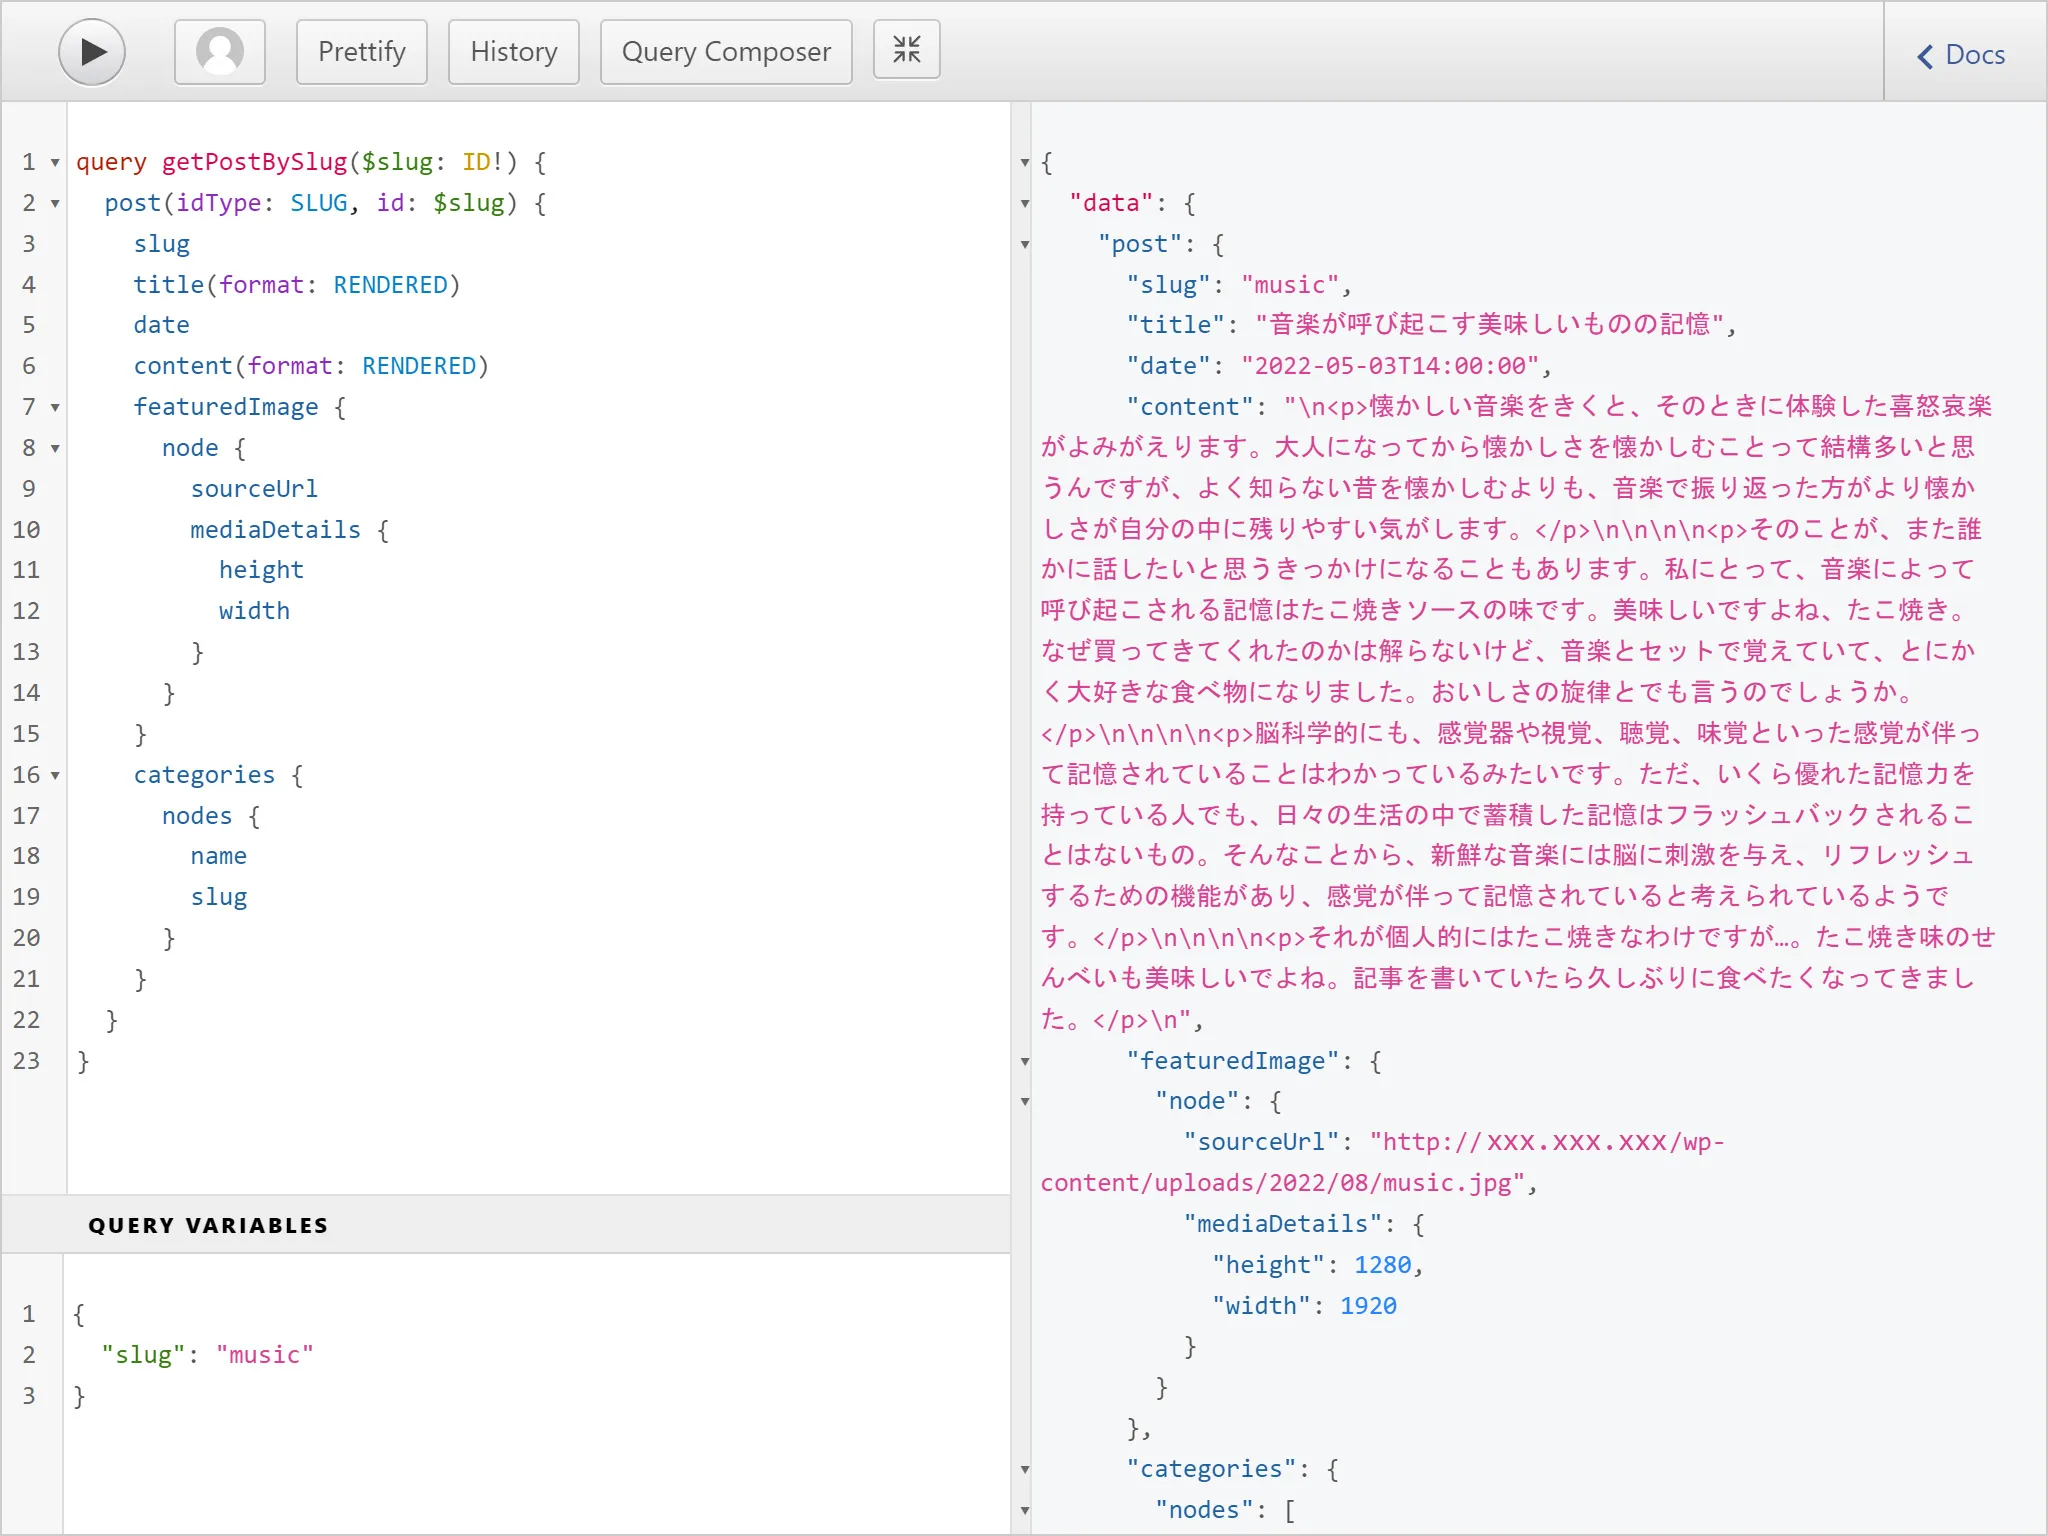Screen dimensions: 2048x1536
Task: Open the History panel
Action: pos(513,52)
